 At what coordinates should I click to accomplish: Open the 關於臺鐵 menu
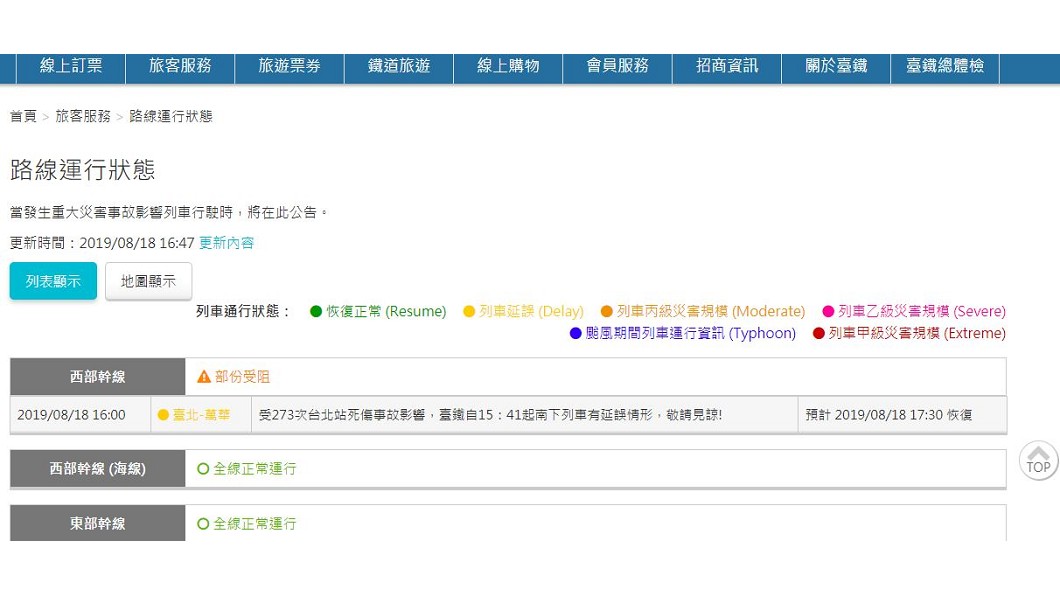(836, 66)
